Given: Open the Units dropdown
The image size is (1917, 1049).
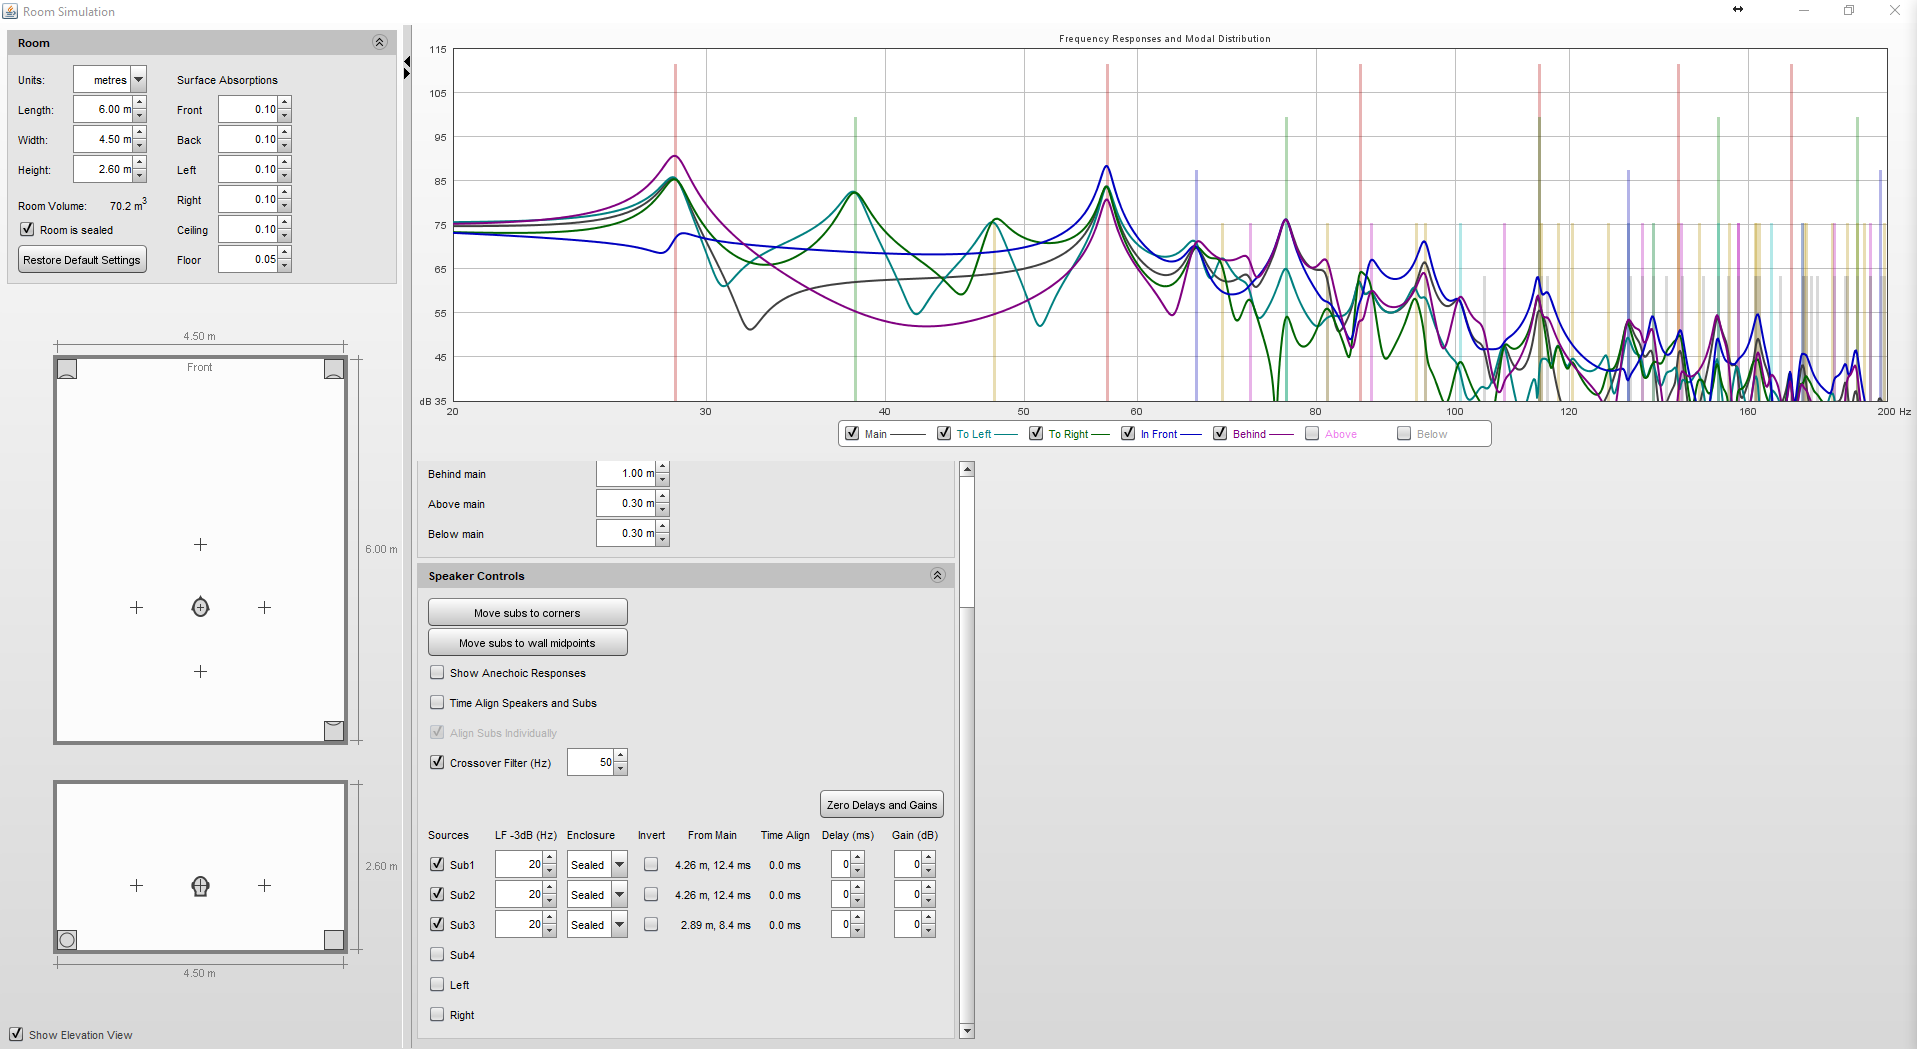Looking at the screenshot, I should [x=139, y=80].
